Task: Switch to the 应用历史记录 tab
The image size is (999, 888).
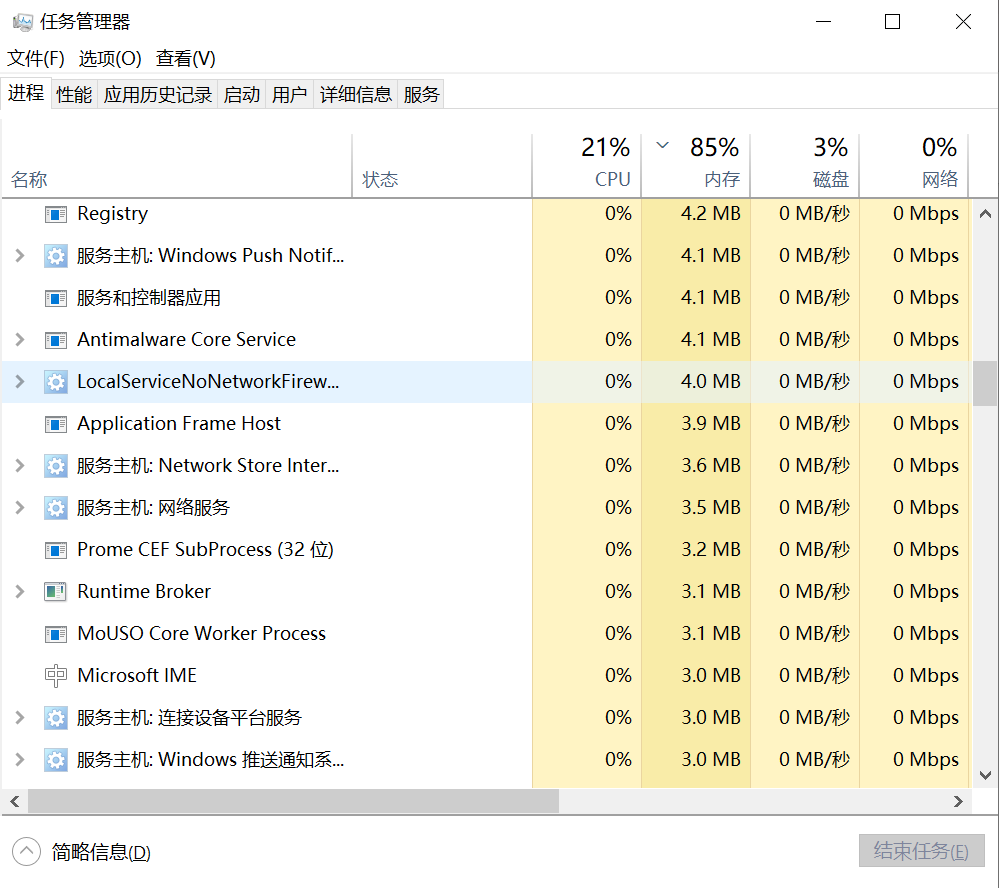Action: (157, 95)
